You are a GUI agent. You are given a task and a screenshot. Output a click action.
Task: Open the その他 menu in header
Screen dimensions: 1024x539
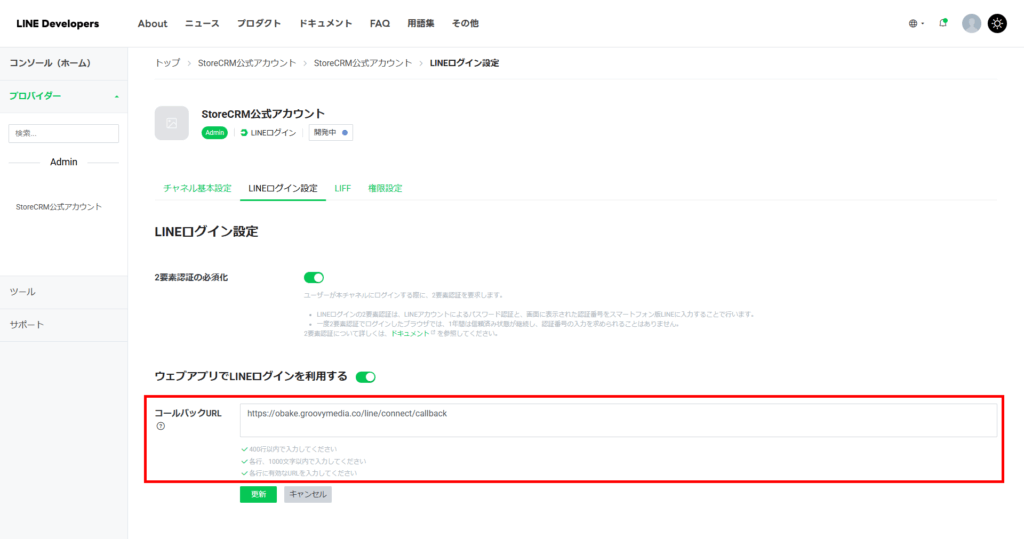click(465, 23)
